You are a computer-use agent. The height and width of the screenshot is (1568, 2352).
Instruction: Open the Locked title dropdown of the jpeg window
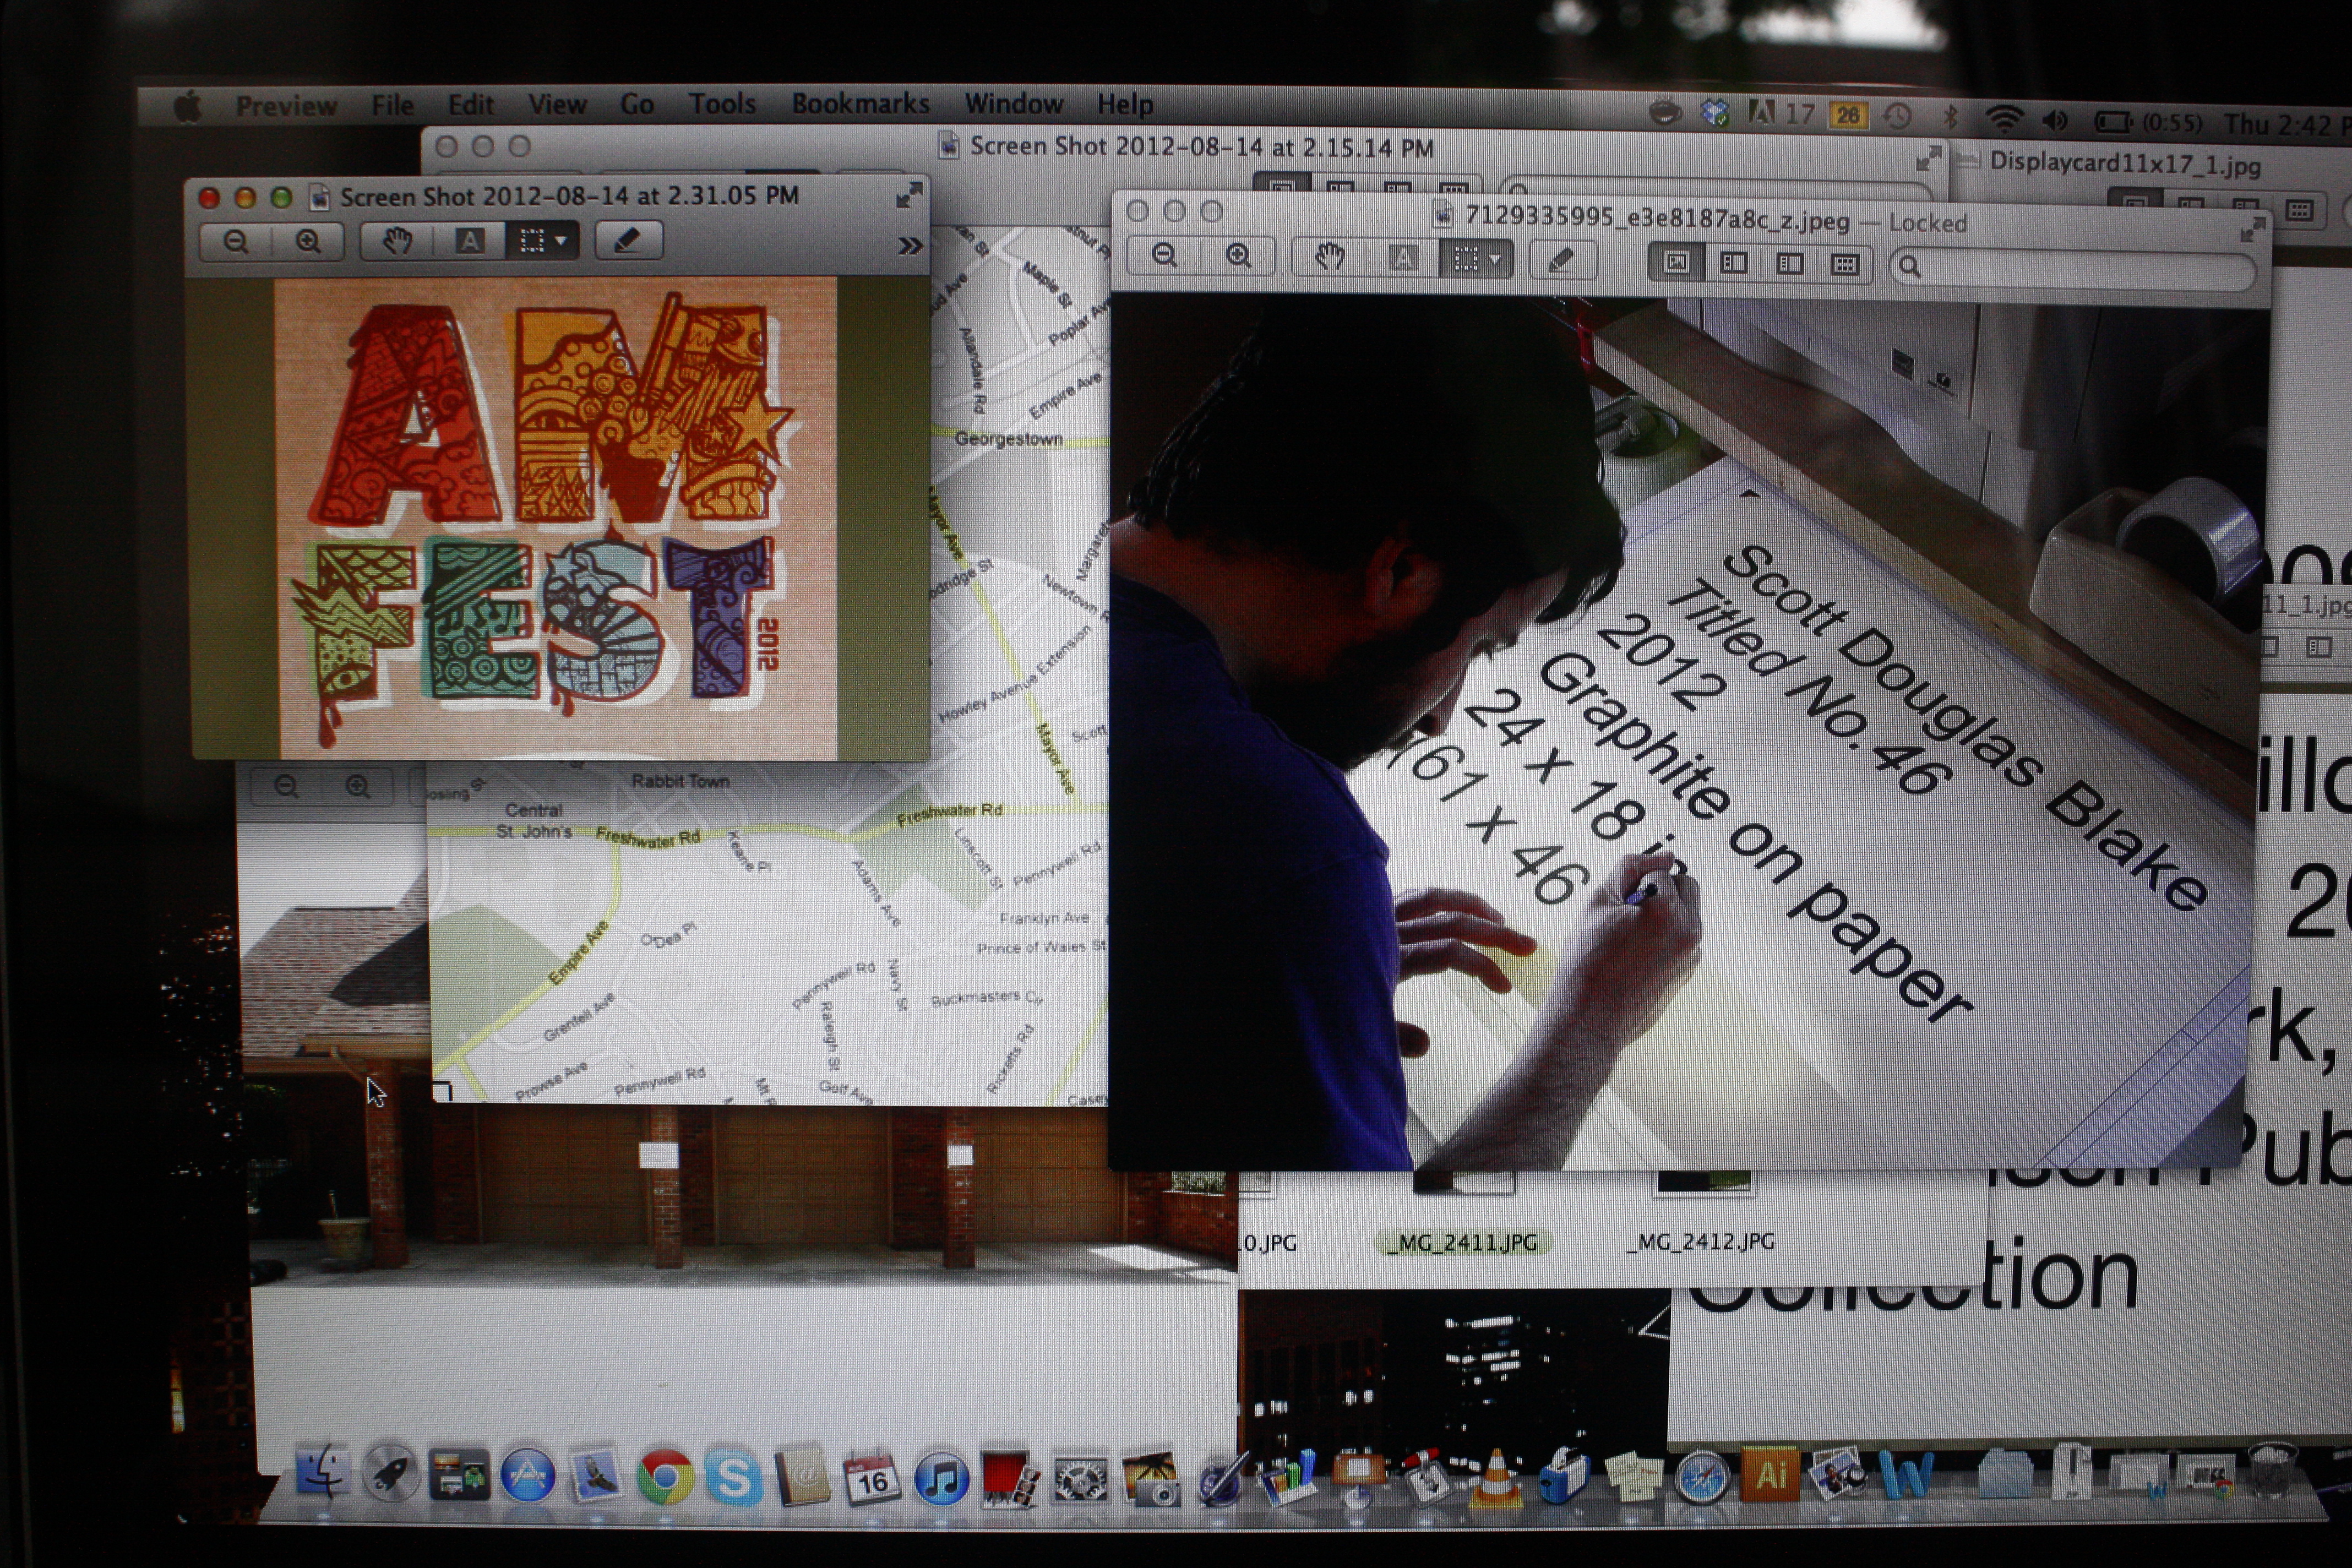[x=1927, y=223]
